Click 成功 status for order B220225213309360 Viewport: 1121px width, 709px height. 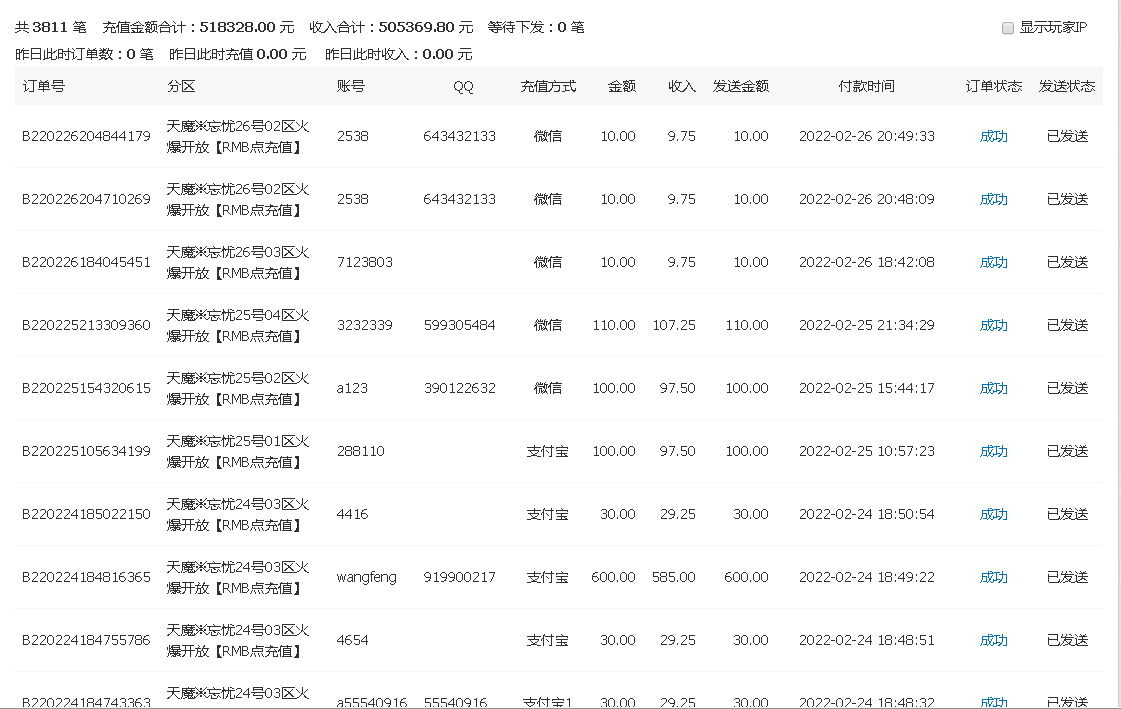point(993,325)
